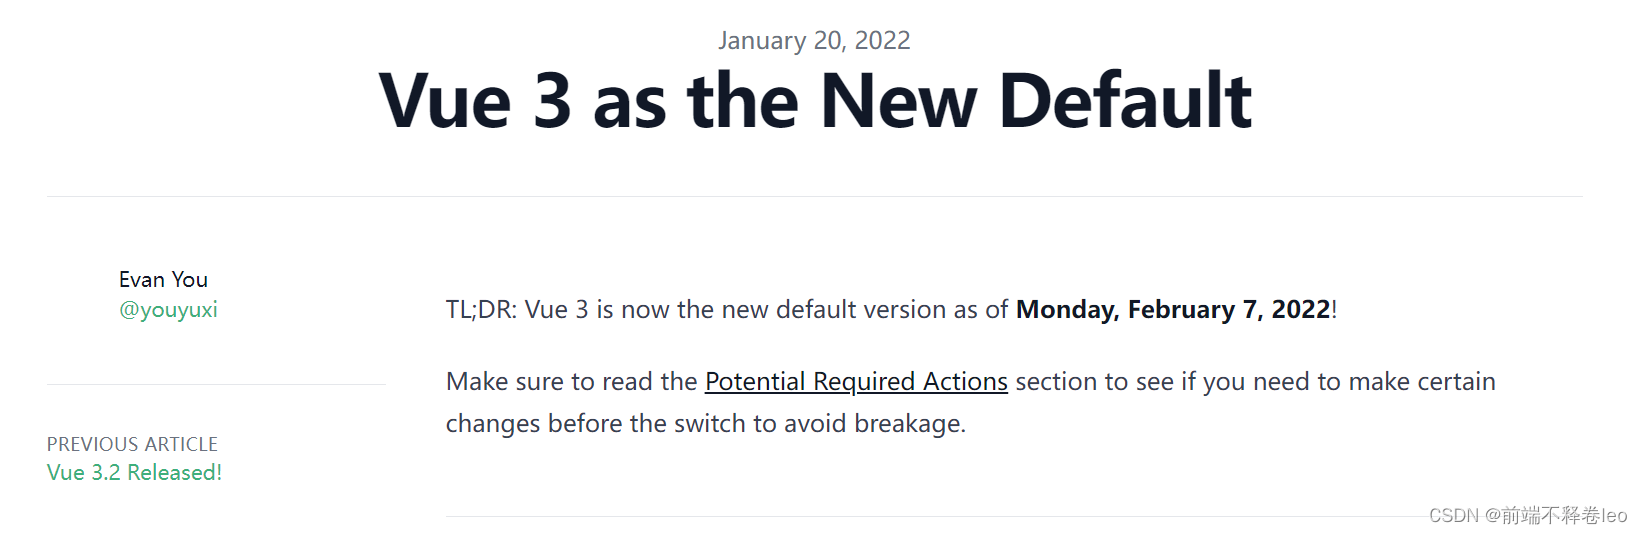Click the CSDN watermark text
This screenshot has width=1642, height=534.
[x=1527, y=515]
